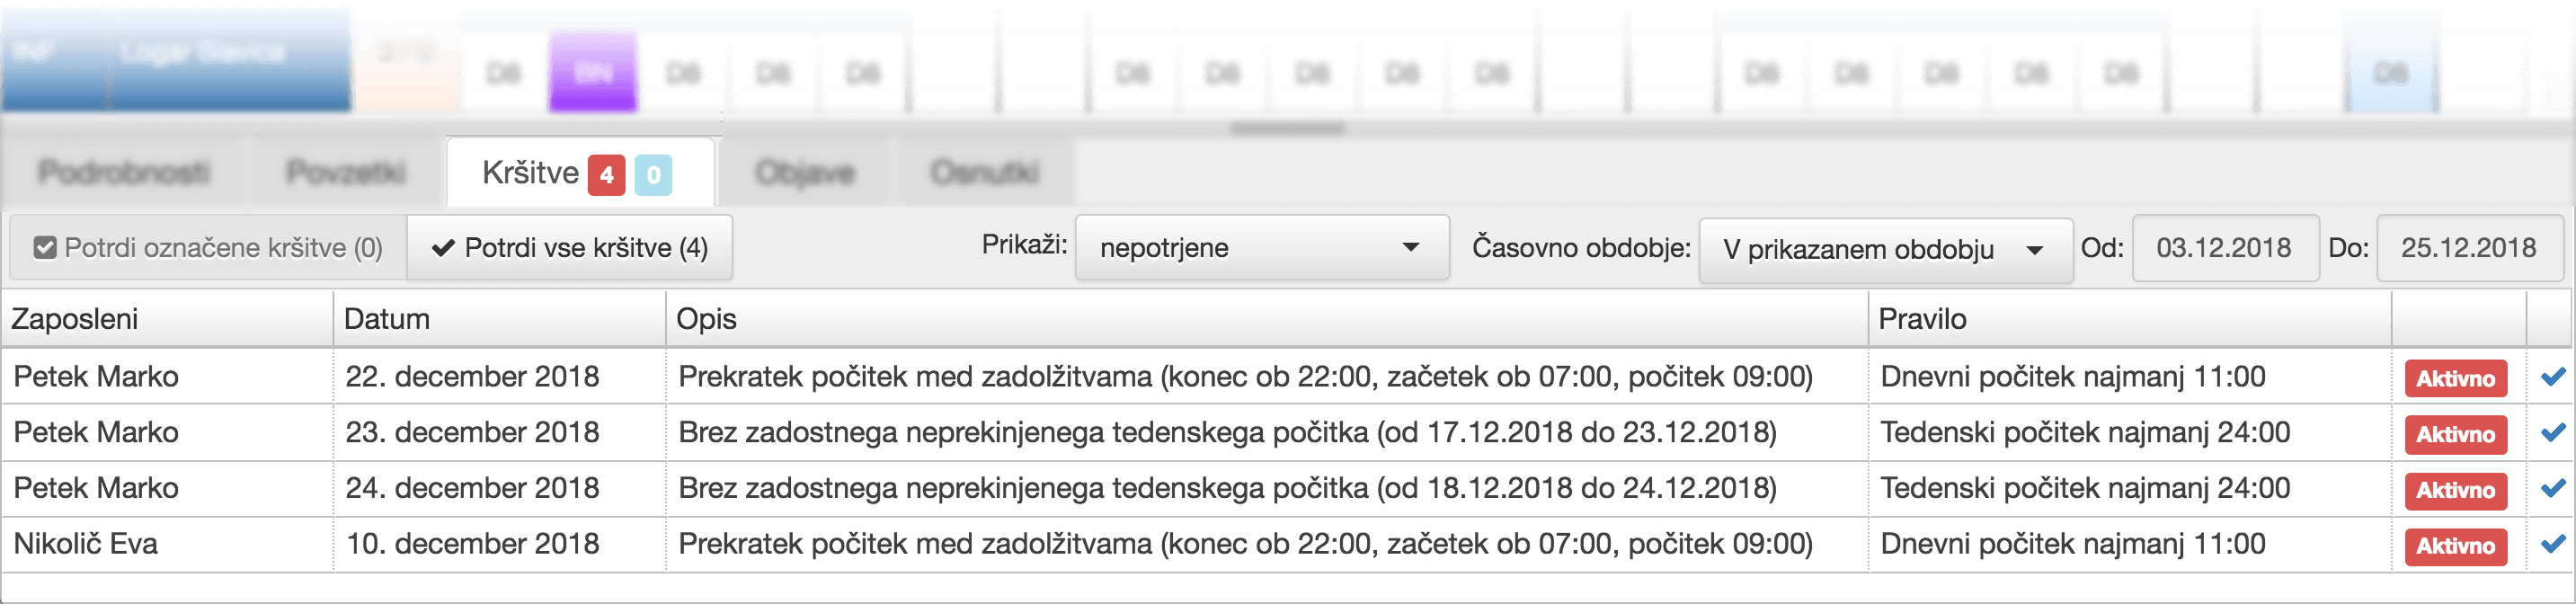Image resolution: width=2576 pixels, height=604 pixels.
Task: Click the red violations count badge 4
Action: coord(606,175)
